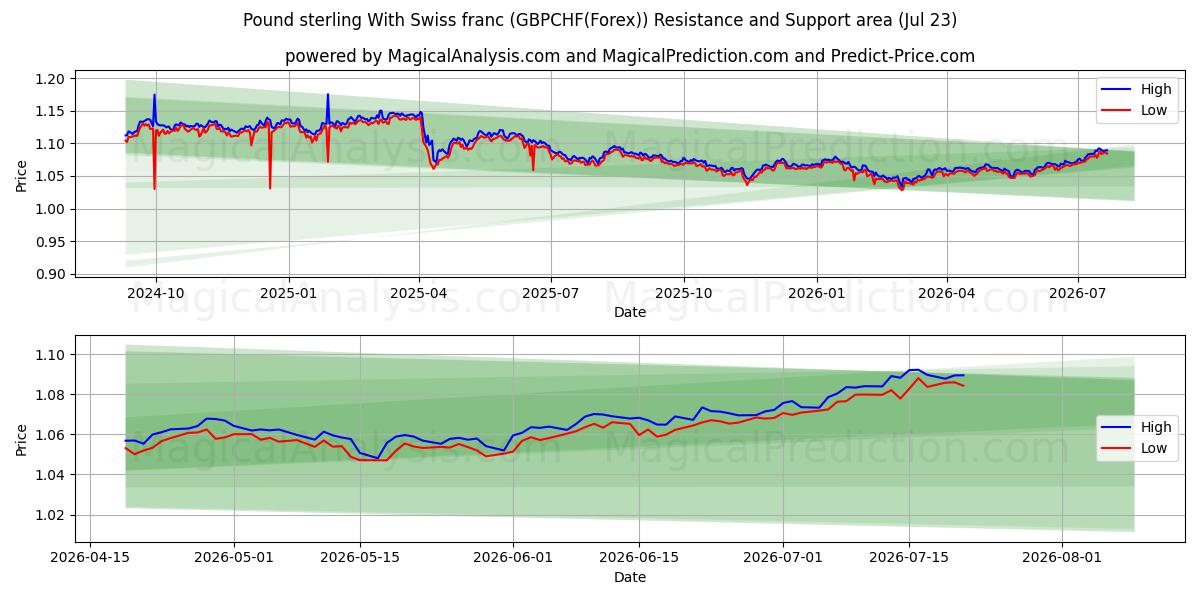1200x600 pixels.
Task: Click the '2026-08-01' bottom axis label
Action: (1062, 560)
